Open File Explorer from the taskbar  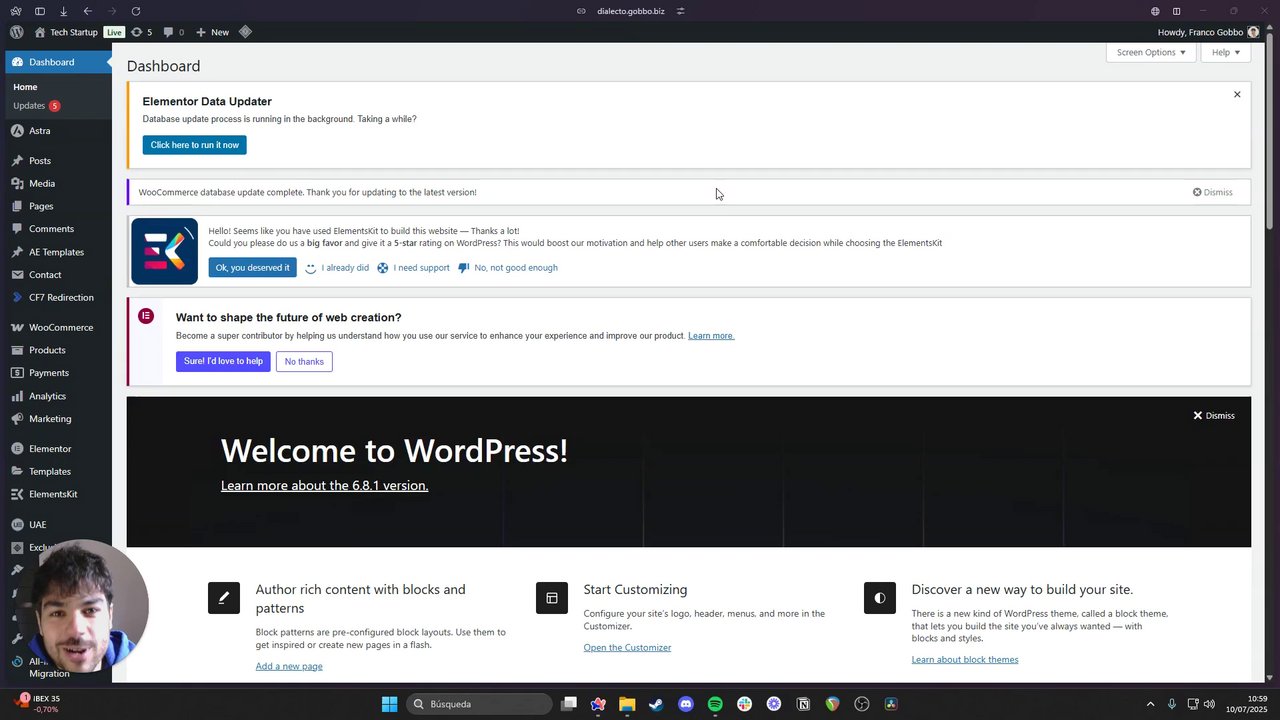(627, 704)
